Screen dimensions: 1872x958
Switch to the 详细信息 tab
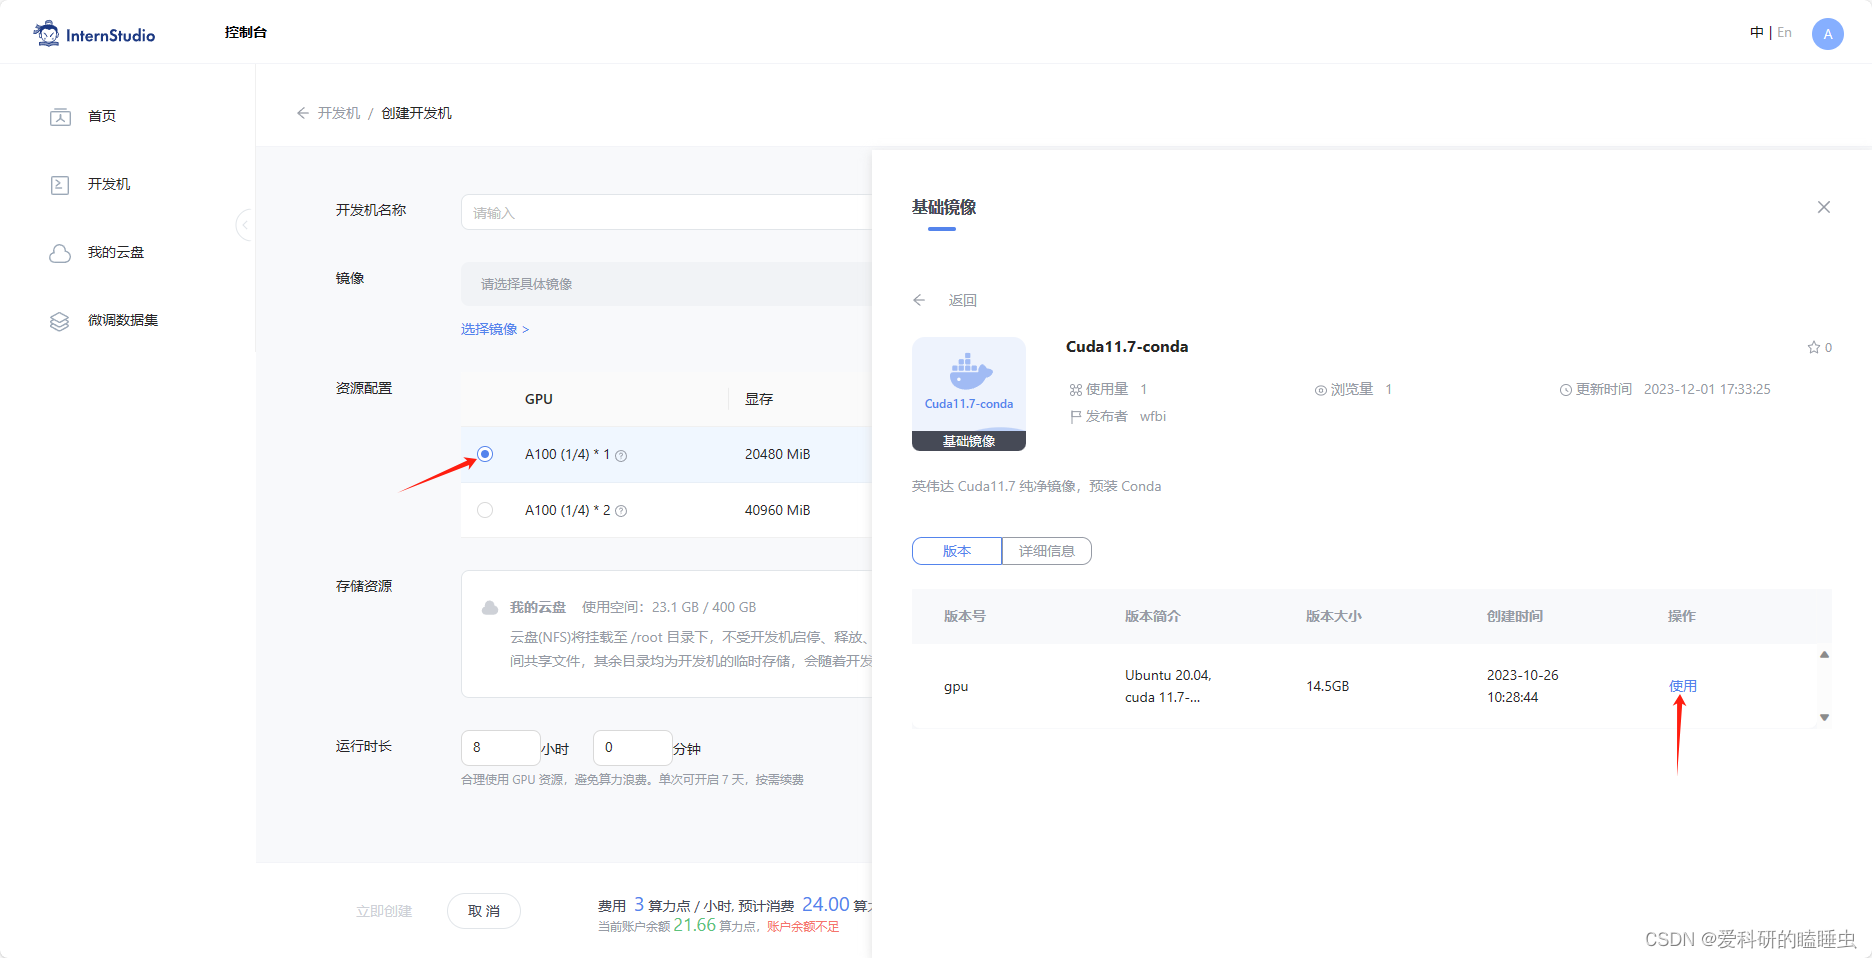coord(1046,551)
